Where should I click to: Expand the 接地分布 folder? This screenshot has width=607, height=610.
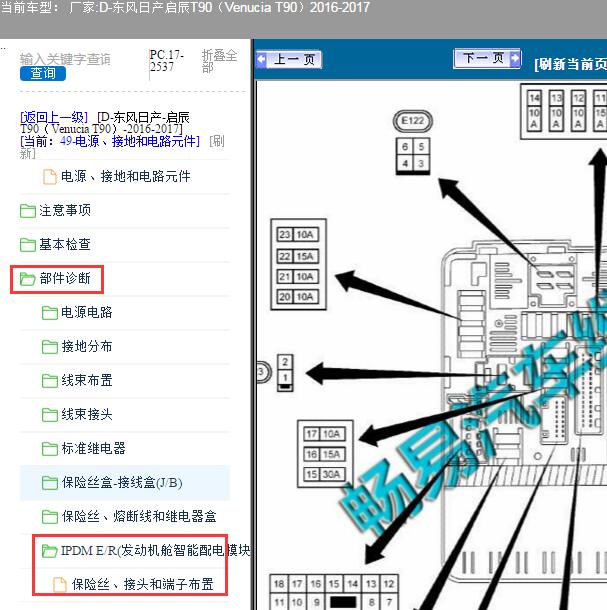[x=87, y=346]
